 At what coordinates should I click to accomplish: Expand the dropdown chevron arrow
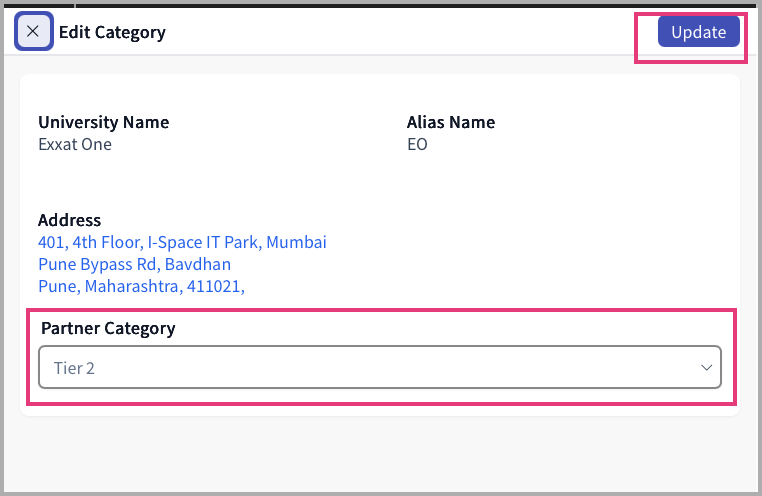(704, 368)
